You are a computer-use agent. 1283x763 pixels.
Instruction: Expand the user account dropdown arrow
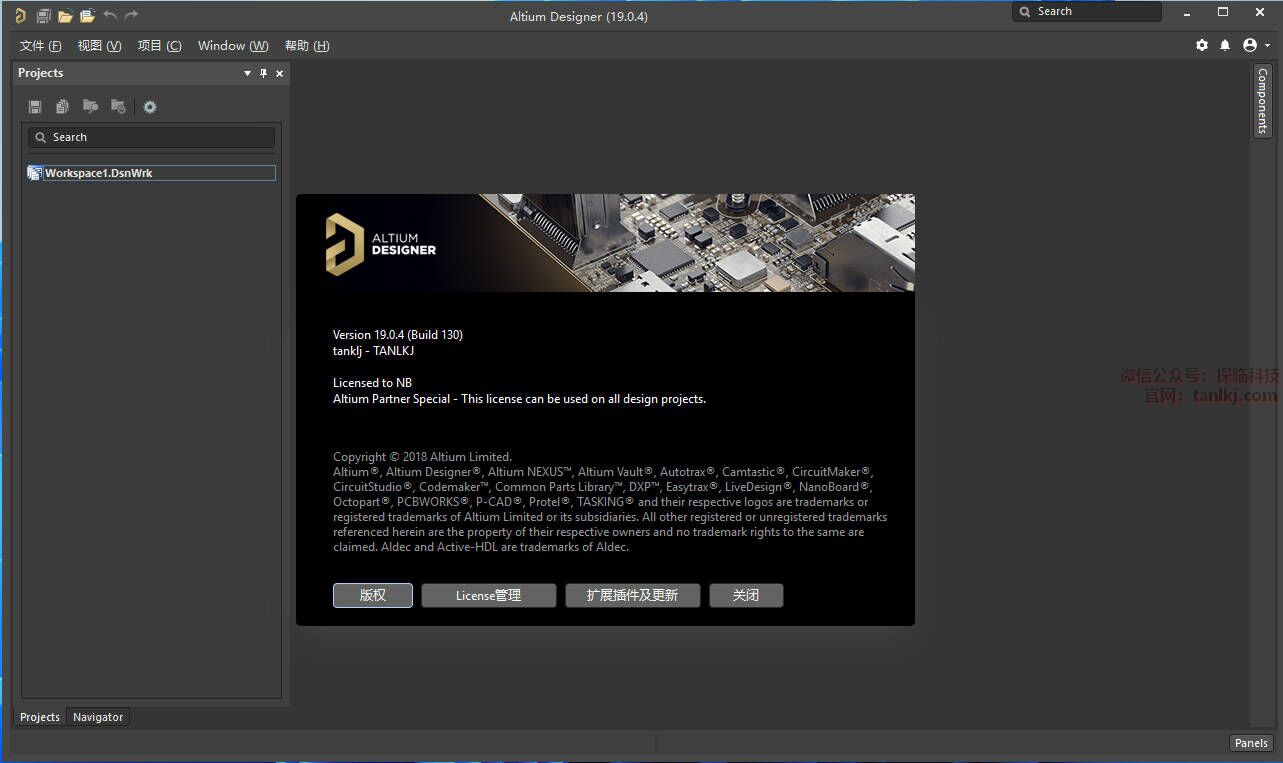click(x=1267, y=46)
